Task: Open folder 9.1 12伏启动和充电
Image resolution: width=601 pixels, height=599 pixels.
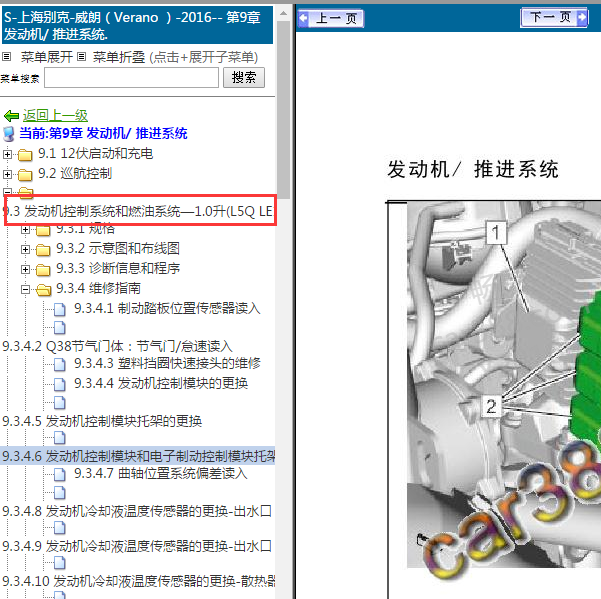Action: coord(95,154)
